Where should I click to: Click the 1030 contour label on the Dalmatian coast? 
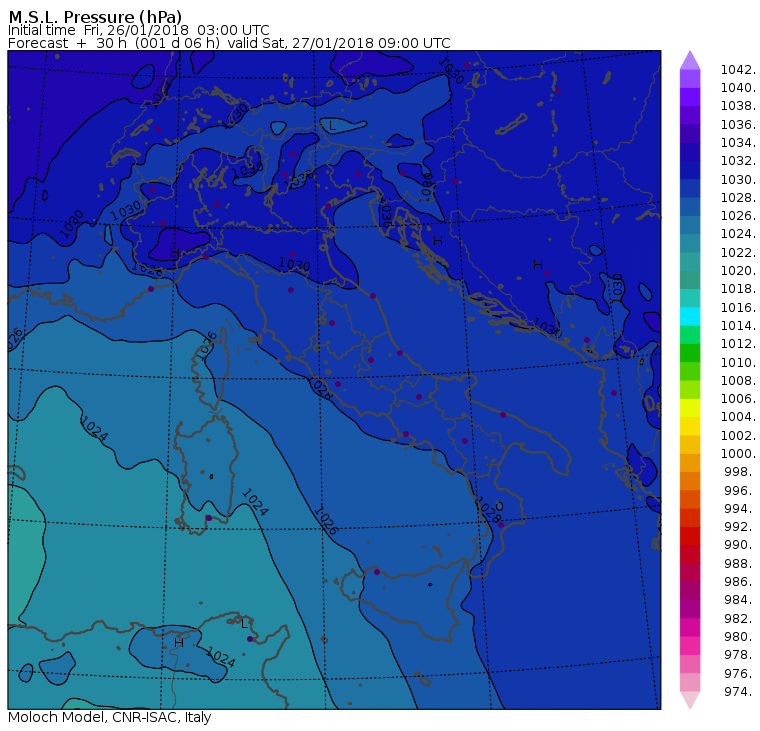548,328
